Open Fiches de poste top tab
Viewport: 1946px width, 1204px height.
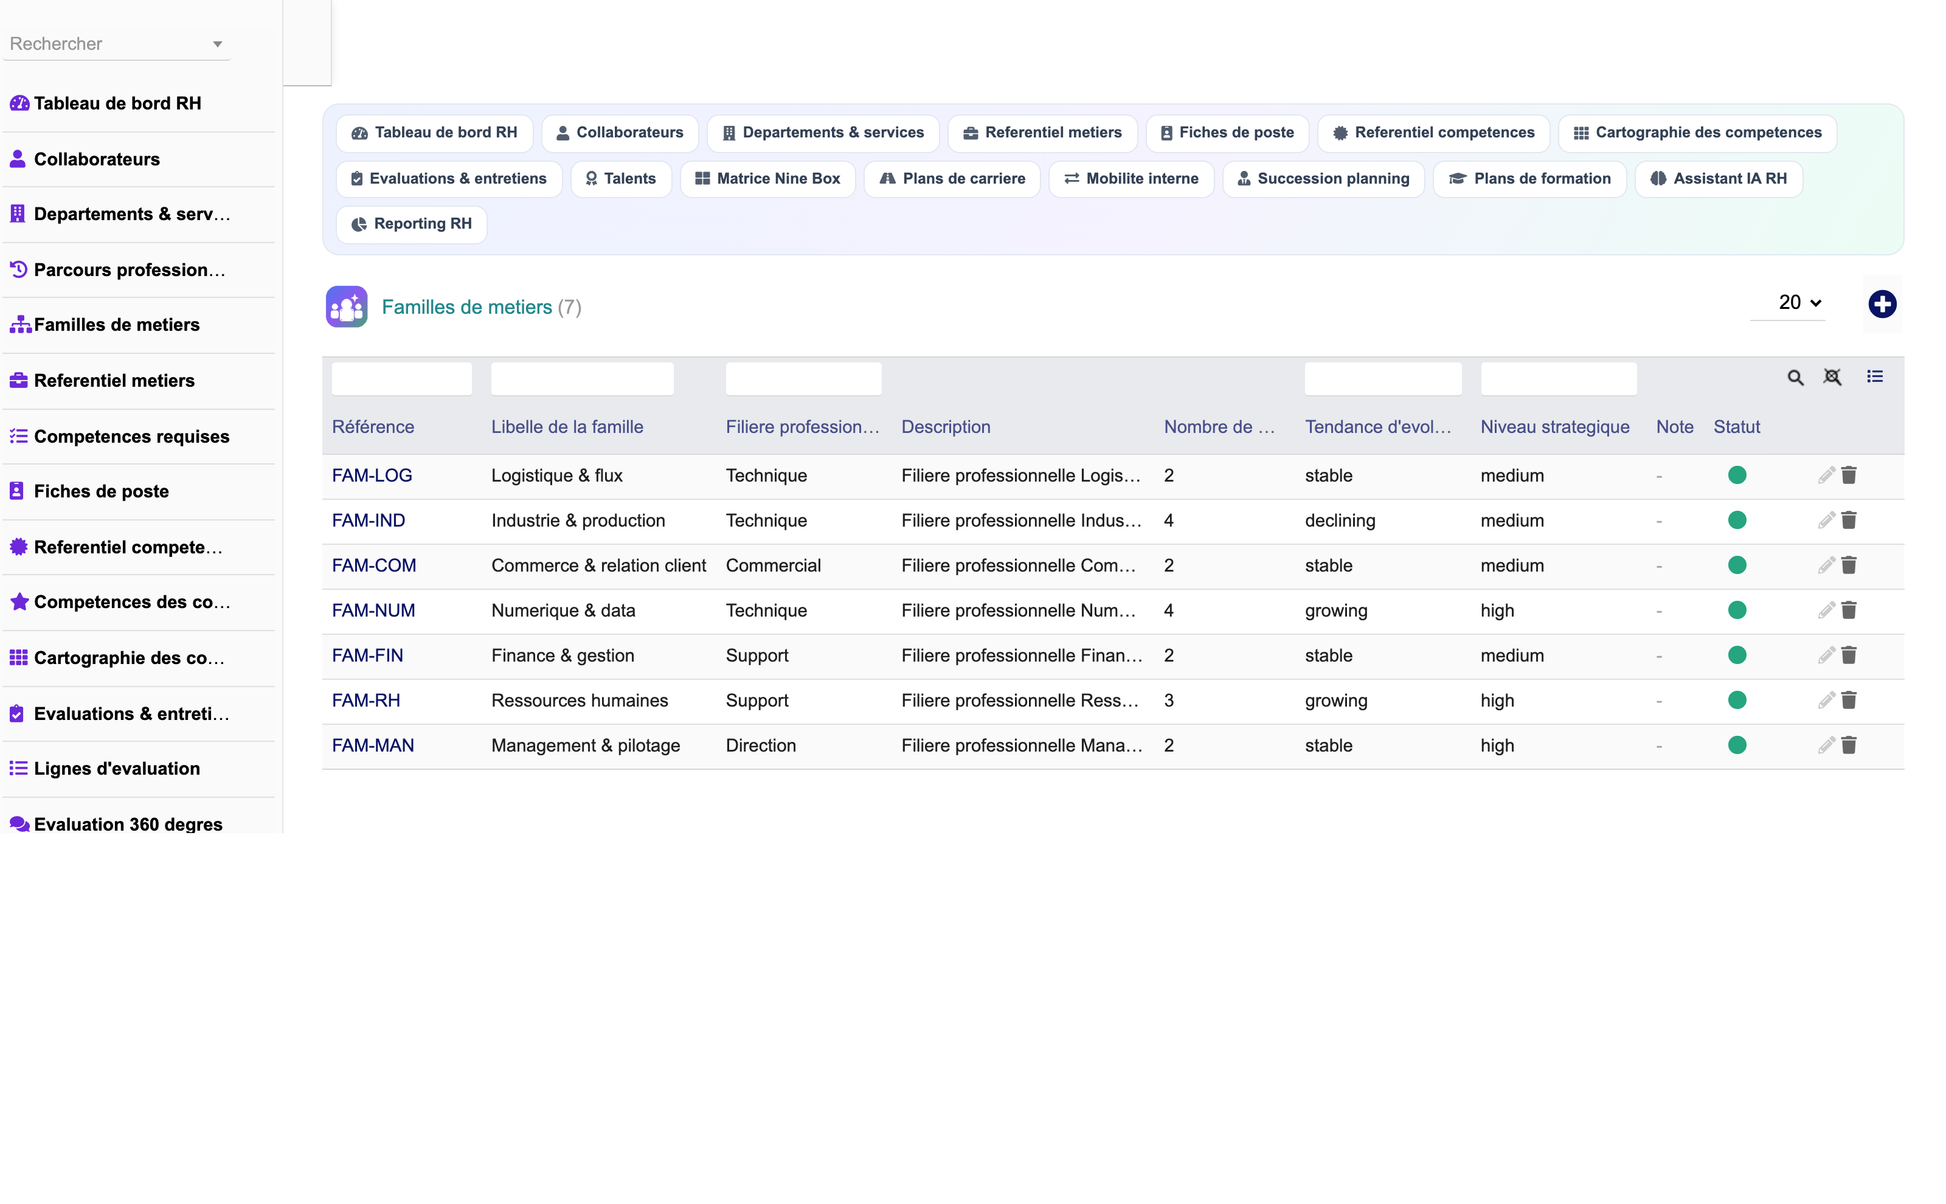pyautogui.click(x=1227, y=132)
